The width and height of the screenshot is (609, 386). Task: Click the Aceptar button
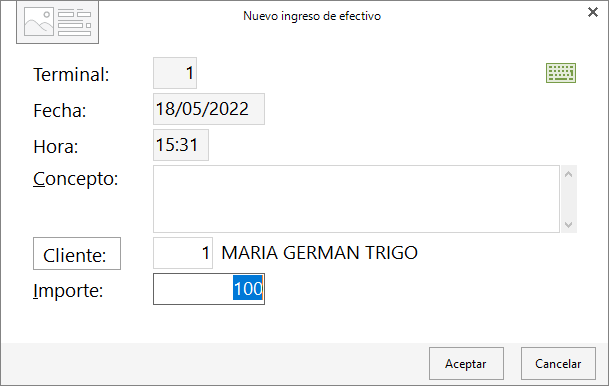pos(466,363)
